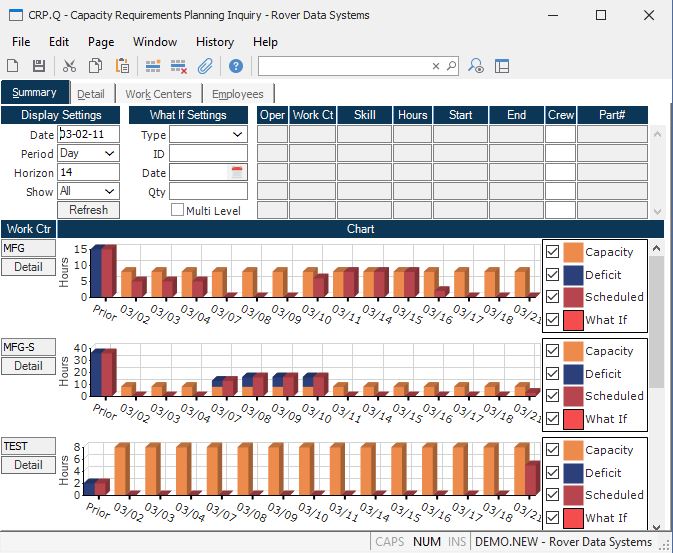
Task: Toggle Deficit checkbox for MFG-S chart
Action: (552, 374)
